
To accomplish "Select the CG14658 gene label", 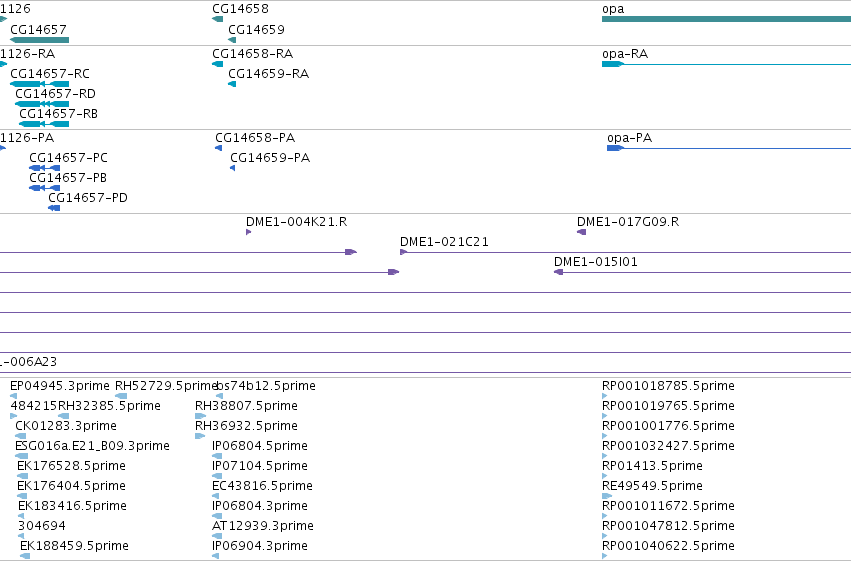I will click(240, 9).
